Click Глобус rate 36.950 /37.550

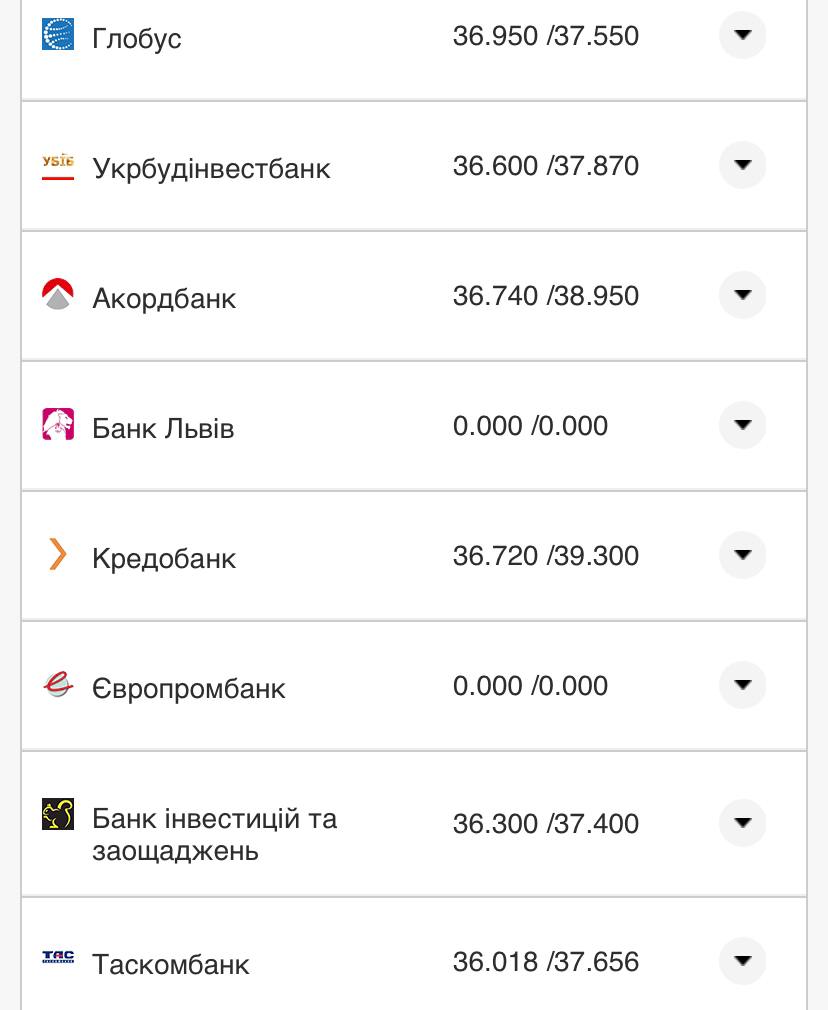coord(545,37)
